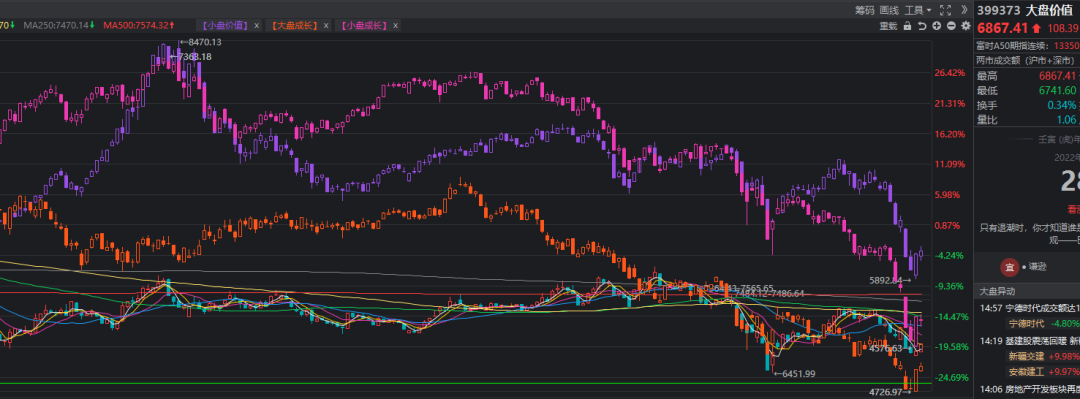Click the current price 6867.41
The height and width of the screenshot is (399, 1080).
[1002, 28]
